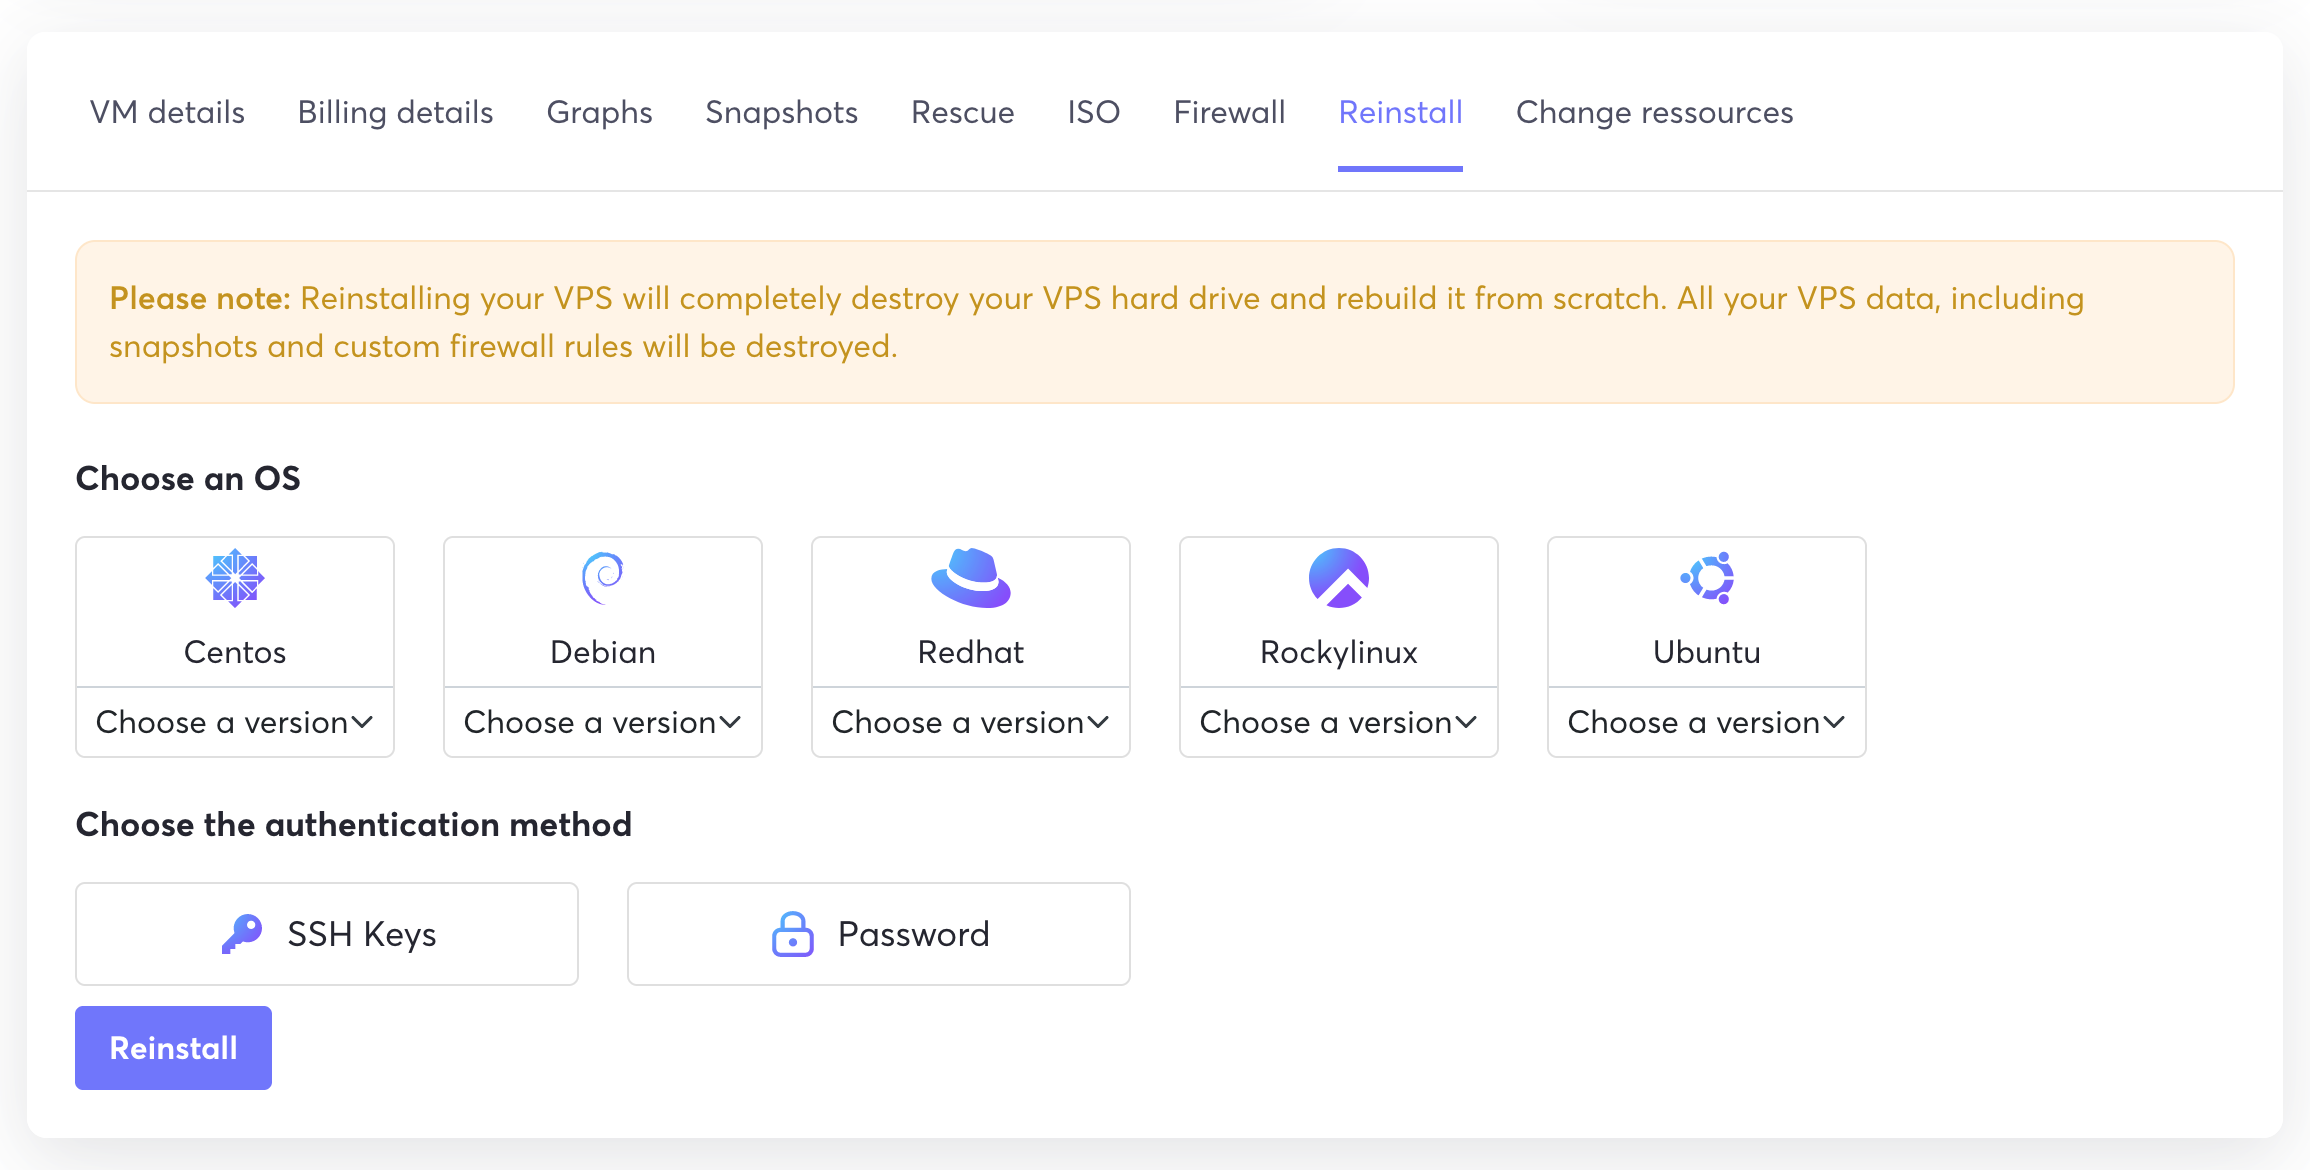The image size is (2310, 1170).
Task: Open the Snapshots tab
Action: coord(781,112)
